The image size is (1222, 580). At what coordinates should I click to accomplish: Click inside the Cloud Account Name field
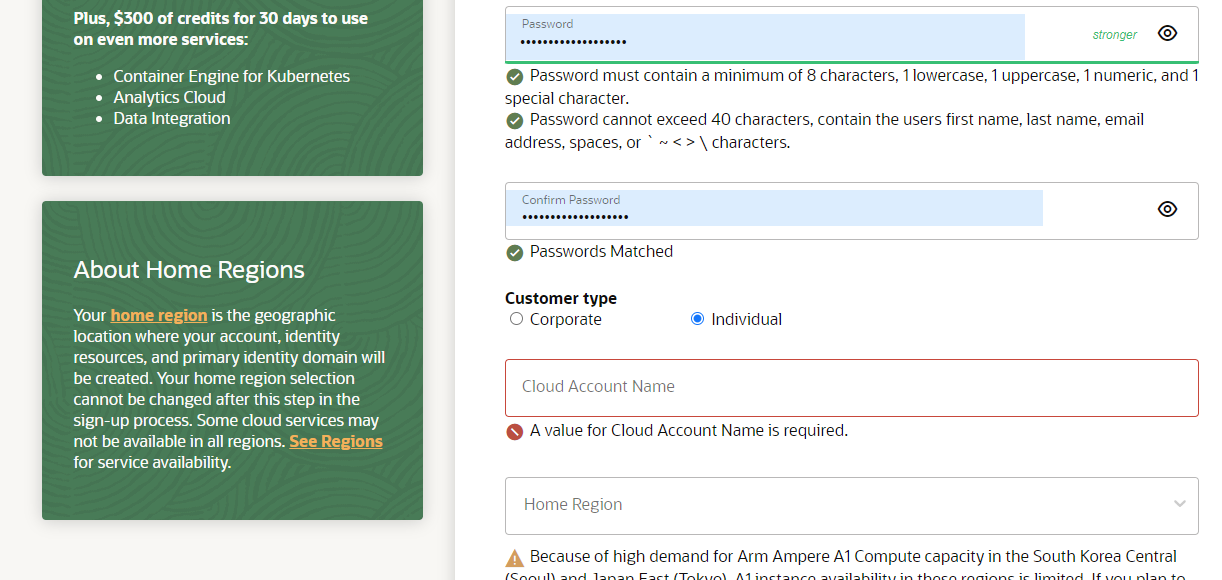click(x=851, y=386)
